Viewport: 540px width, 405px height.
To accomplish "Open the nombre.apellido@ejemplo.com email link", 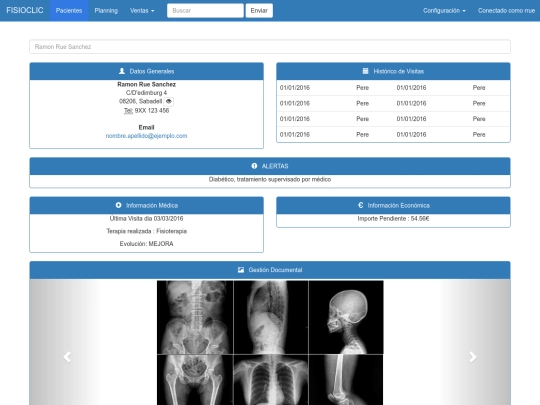I will tap(146, 136).
